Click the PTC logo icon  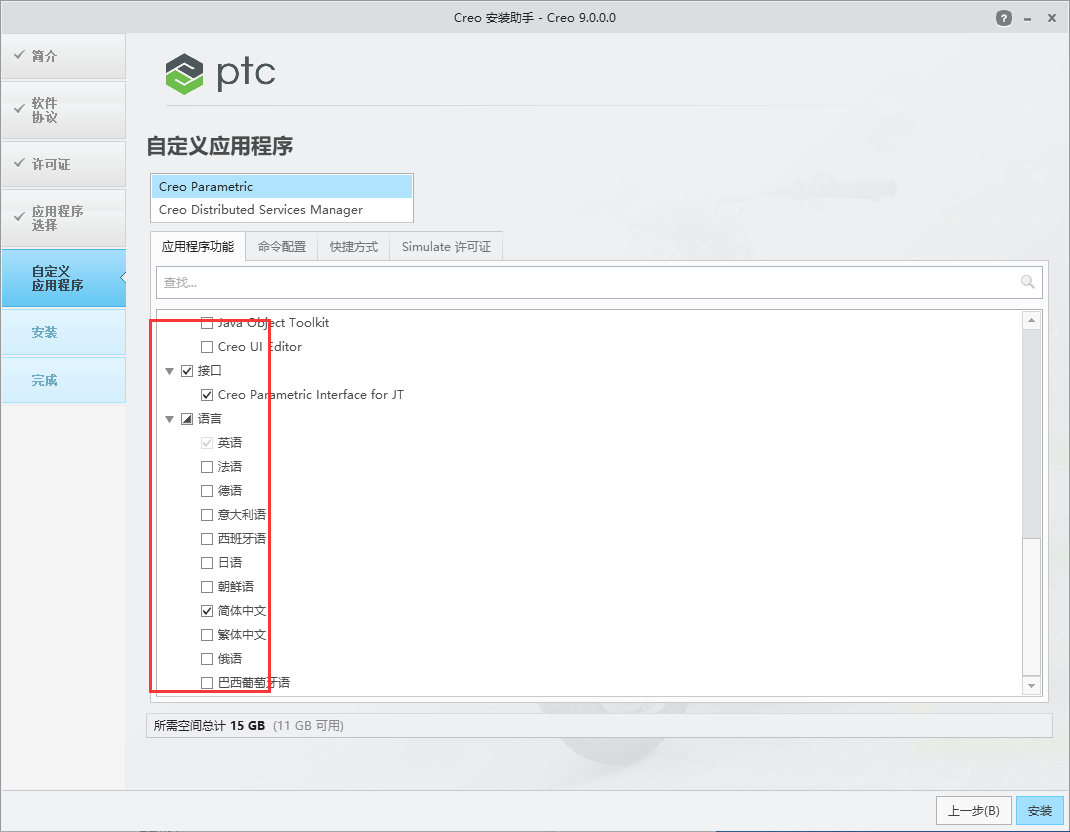point(183,73)
